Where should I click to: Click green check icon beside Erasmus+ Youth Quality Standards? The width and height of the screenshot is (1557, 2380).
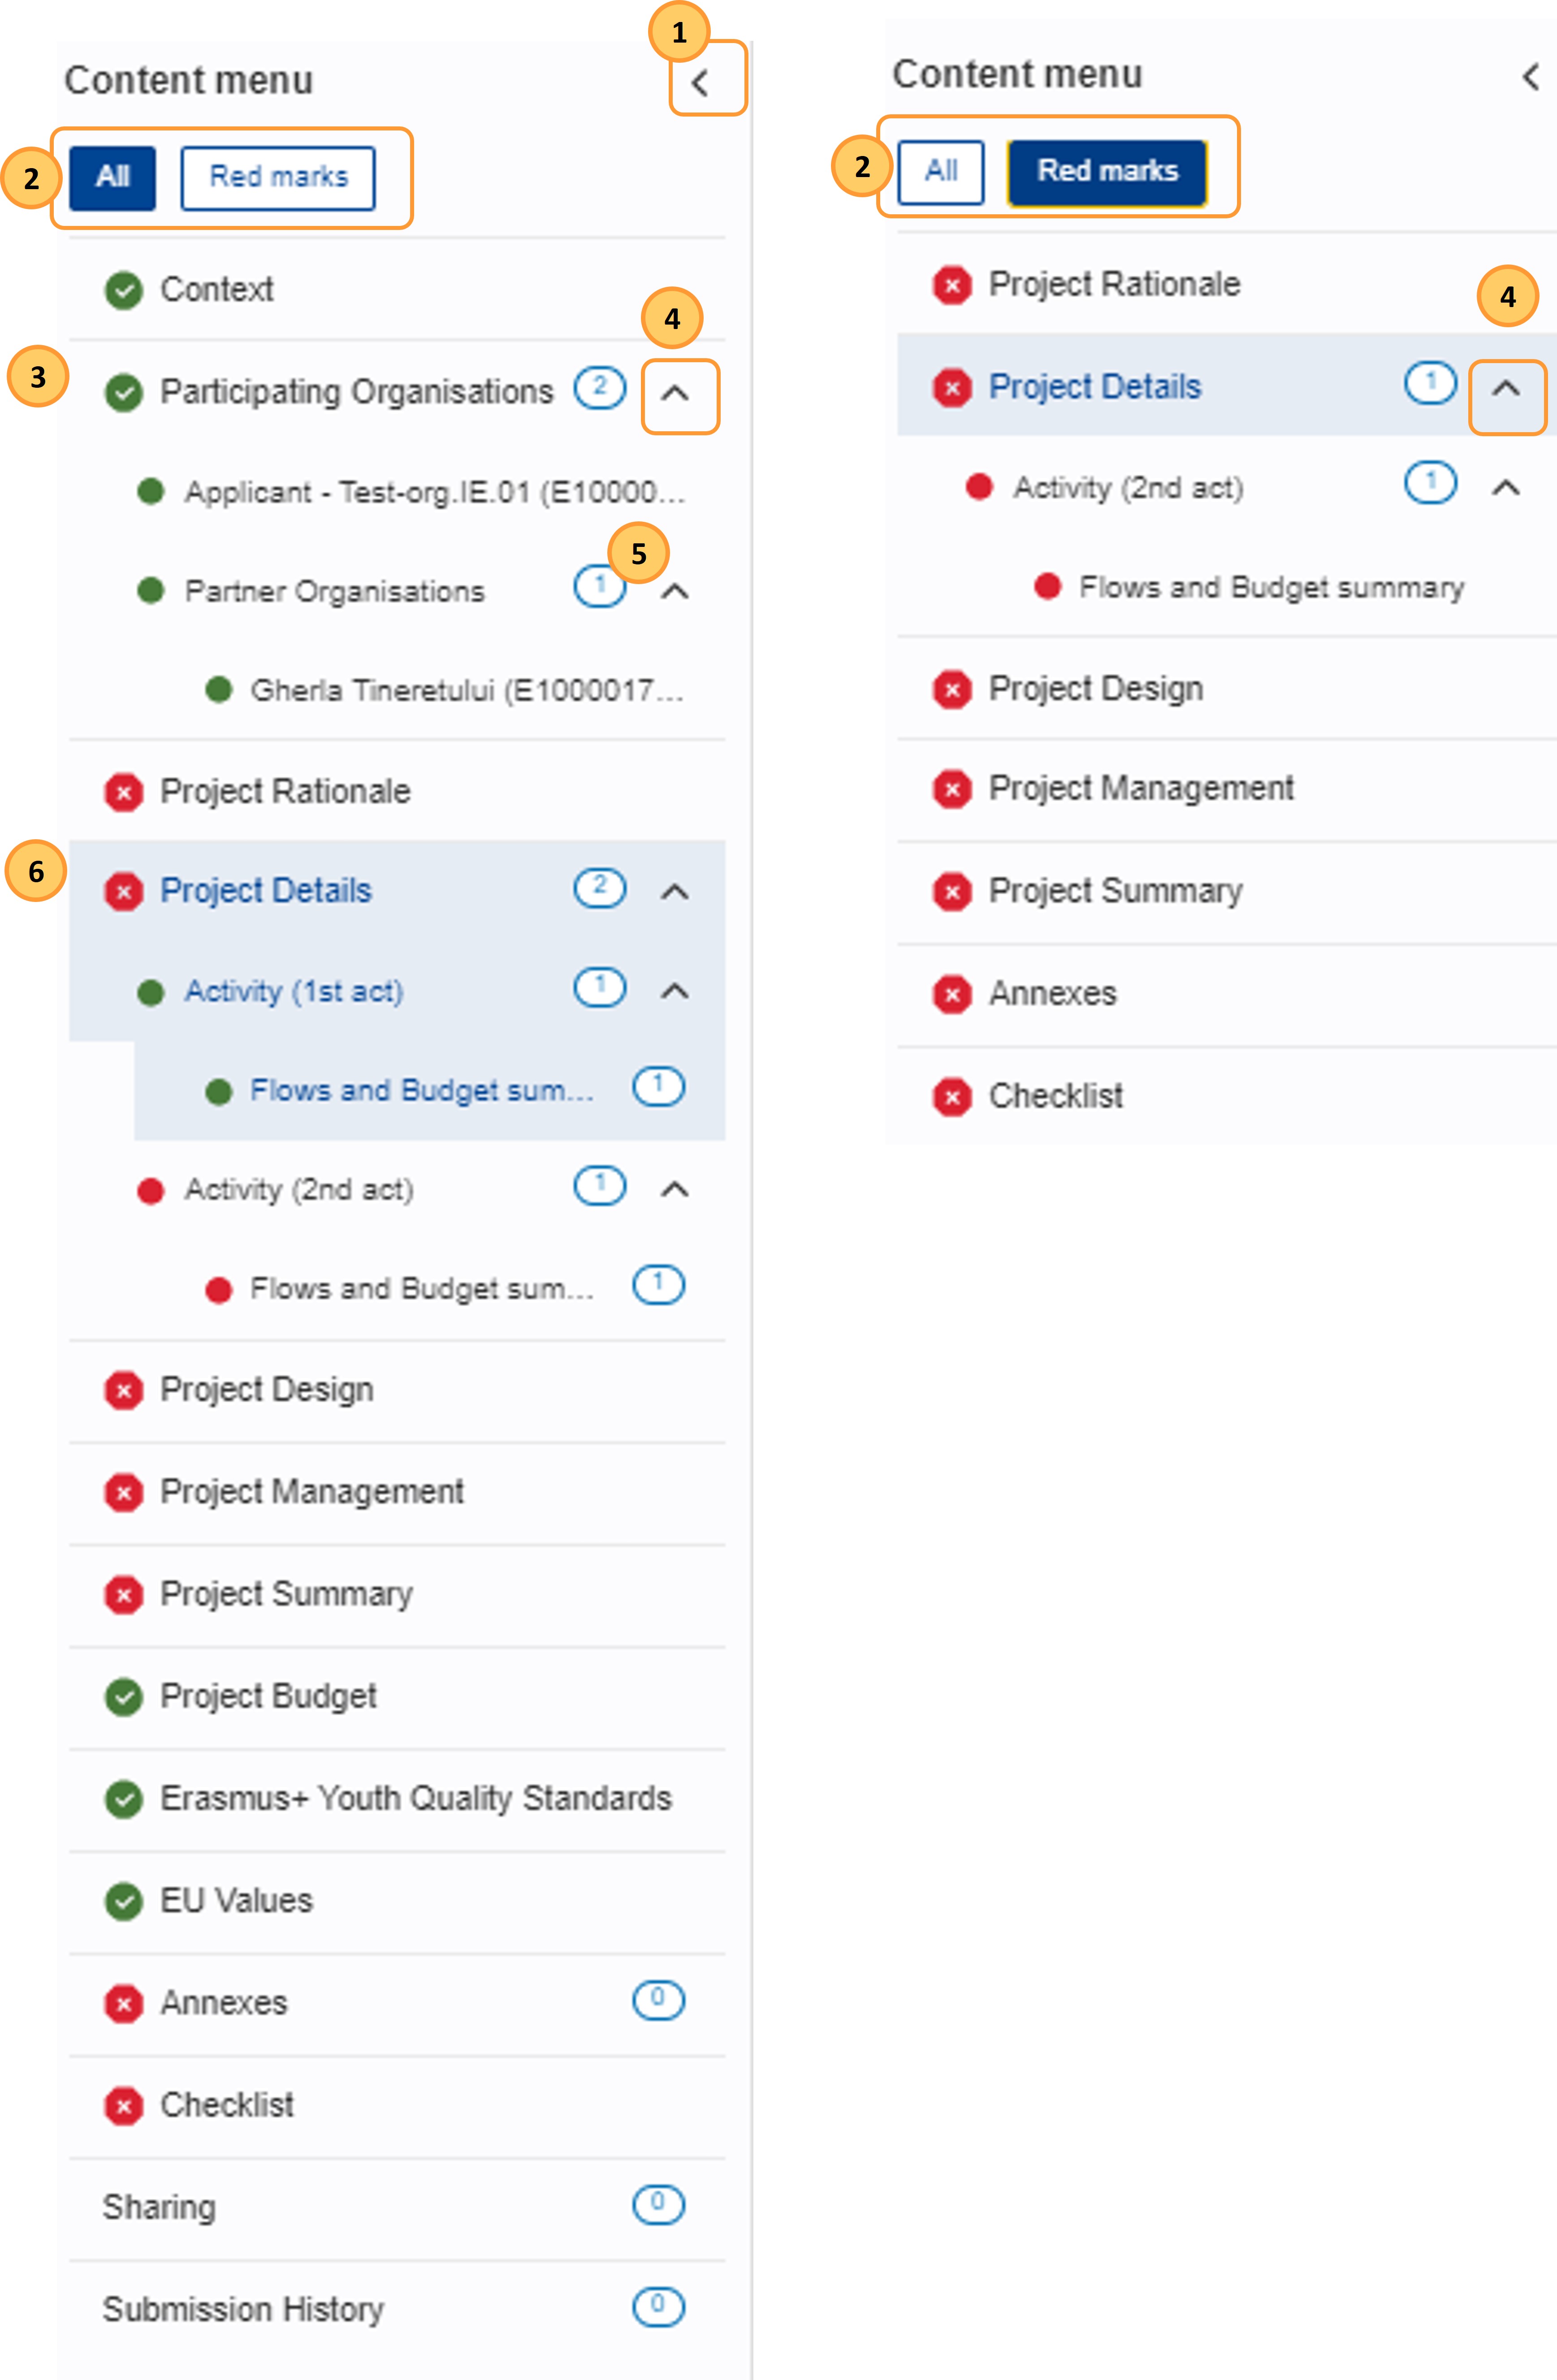pyautogui.click(x=124, y=1799)
